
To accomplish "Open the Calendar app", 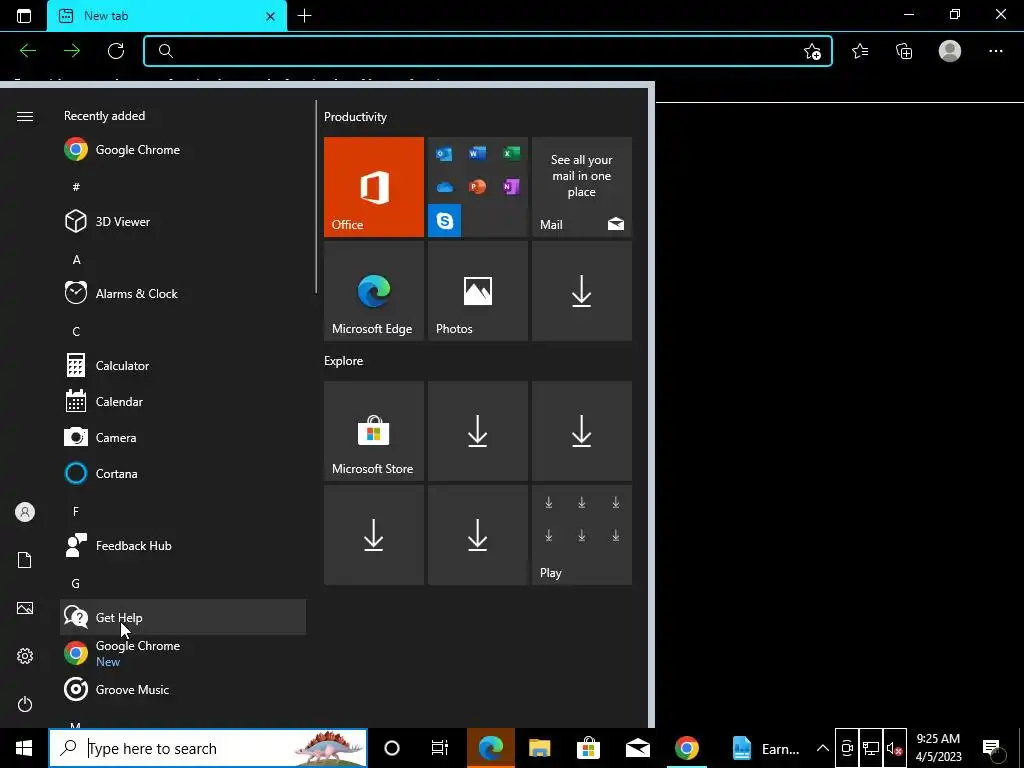I will point(183,401).
